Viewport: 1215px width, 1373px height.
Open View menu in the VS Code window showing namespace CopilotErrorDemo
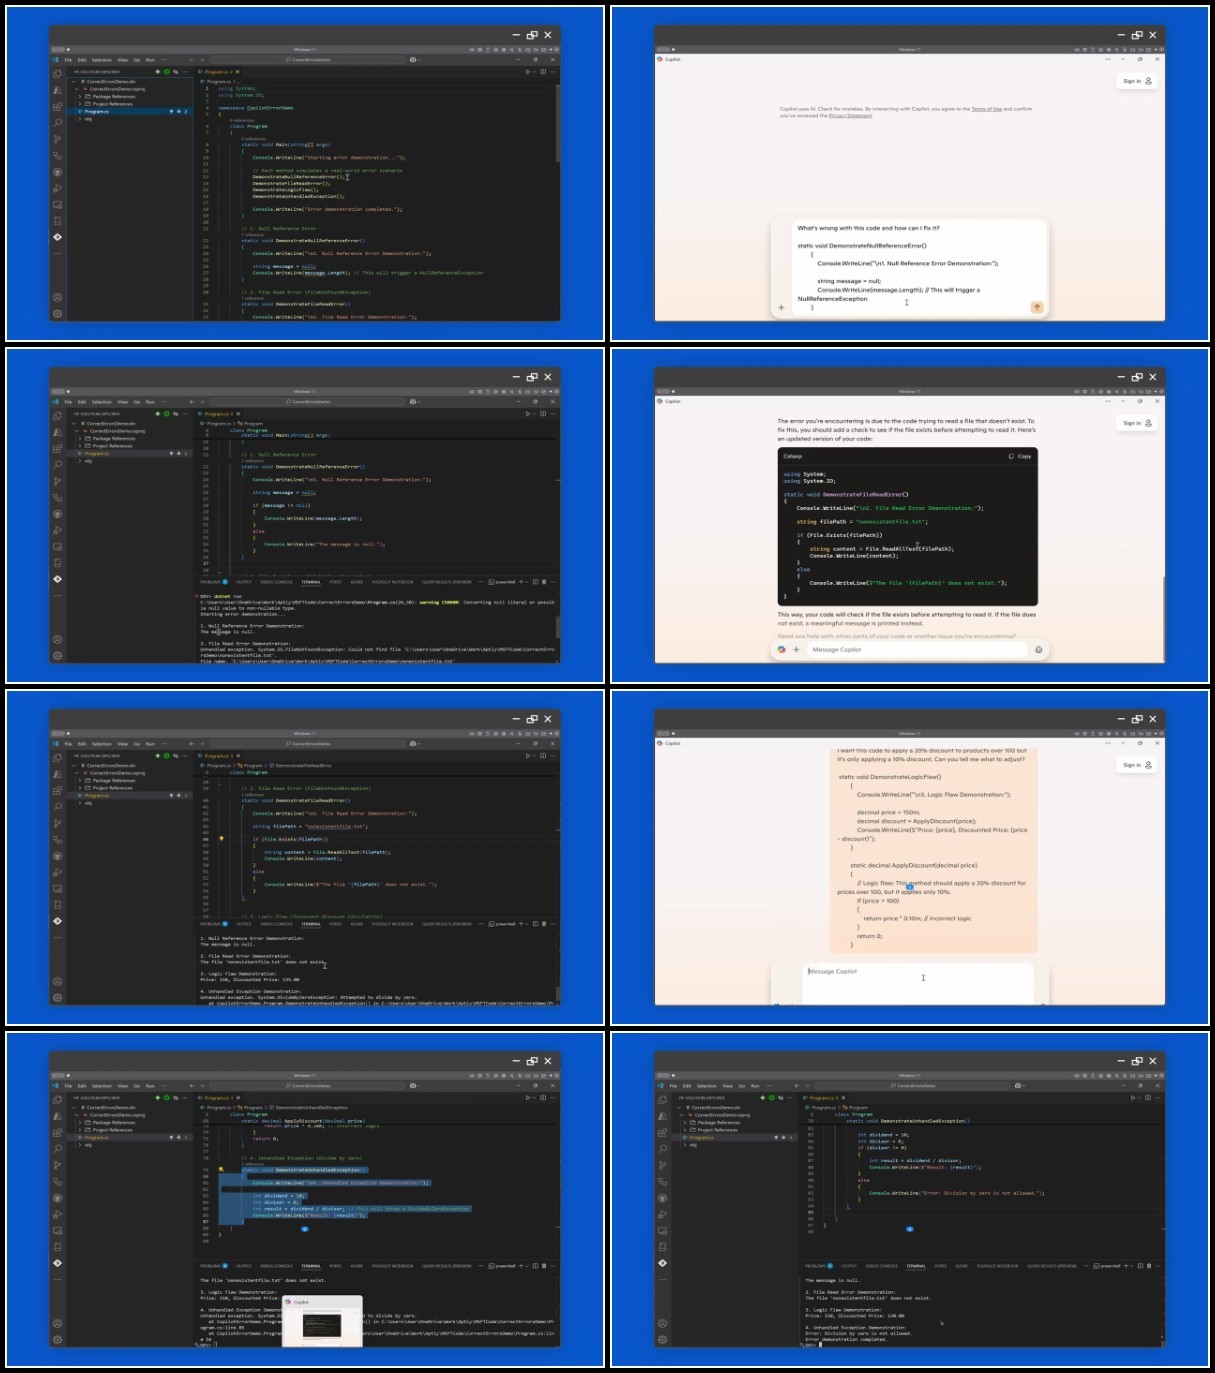(x=122, y=60)
